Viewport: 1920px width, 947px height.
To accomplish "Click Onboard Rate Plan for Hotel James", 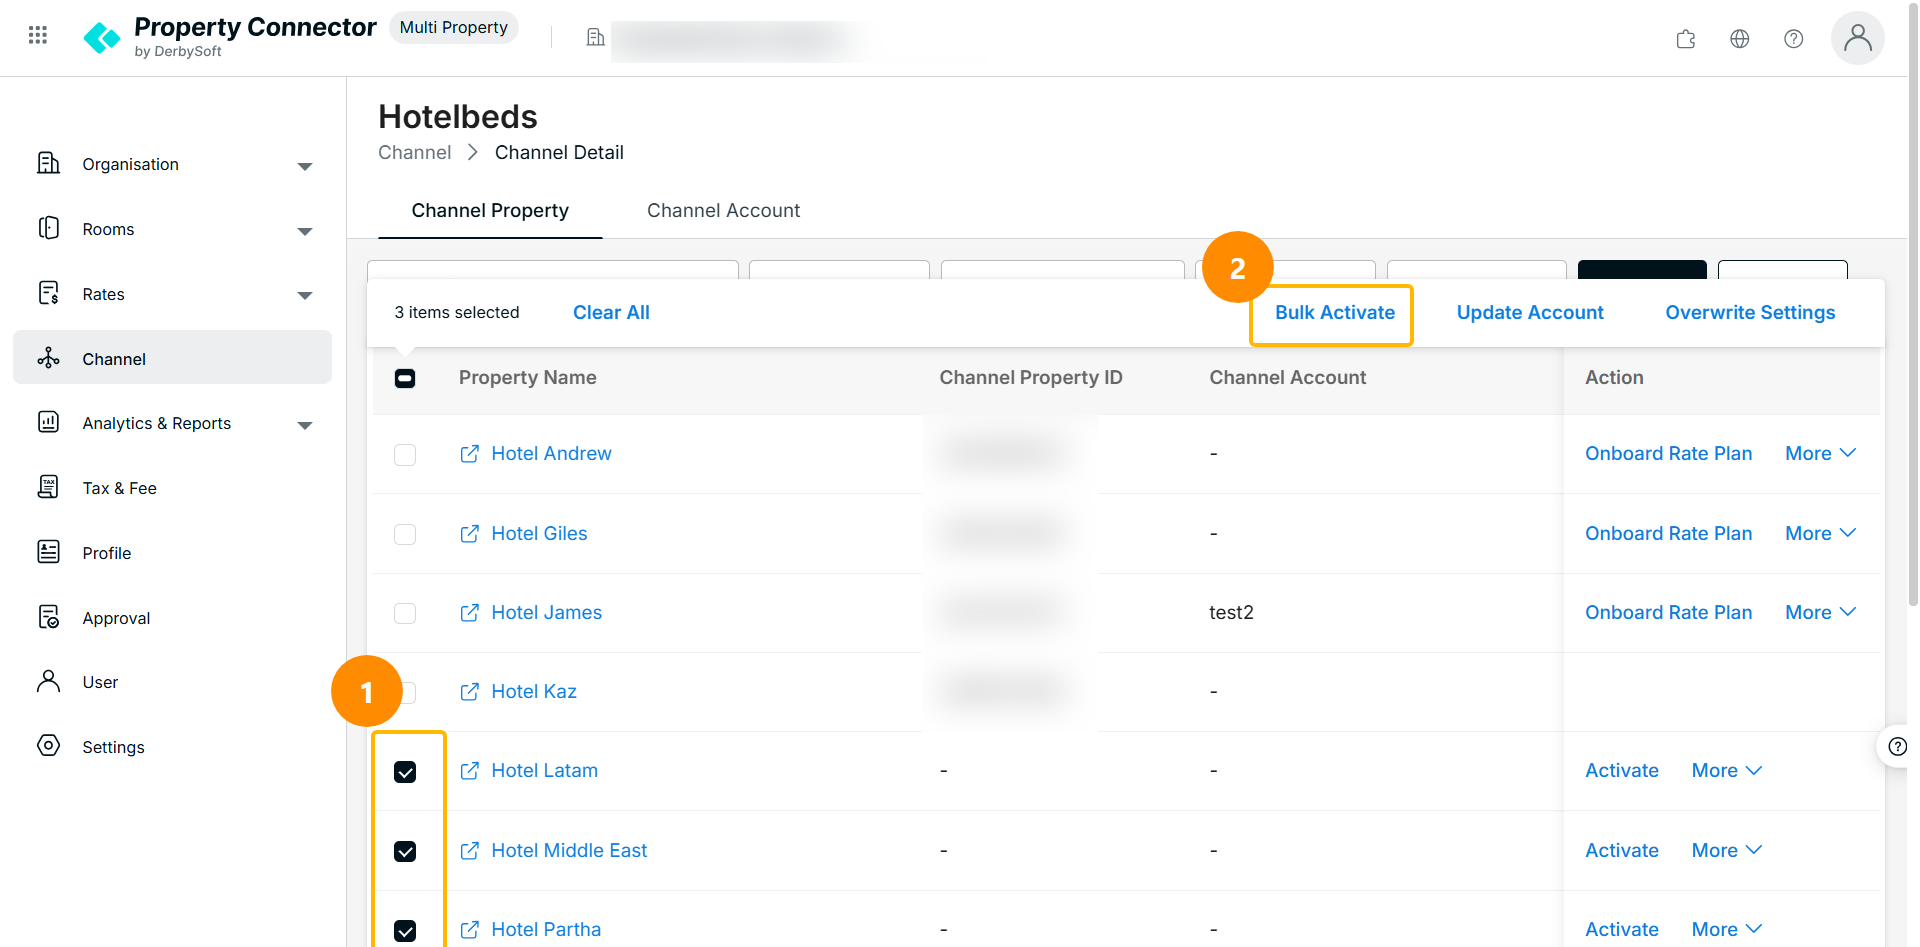I will click(x=1668, y=612).
